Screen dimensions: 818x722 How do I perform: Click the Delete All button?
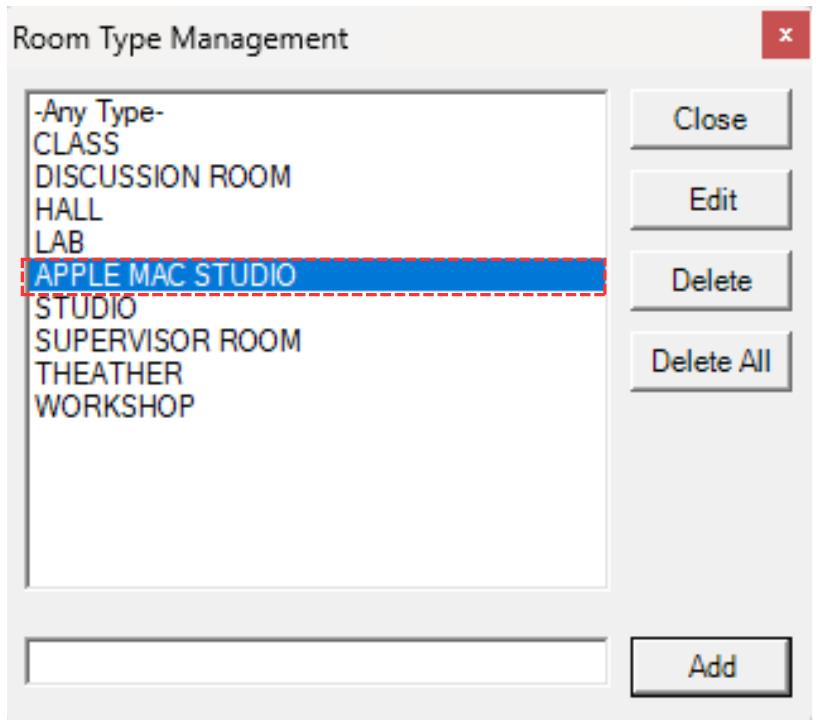coord(711,361)
